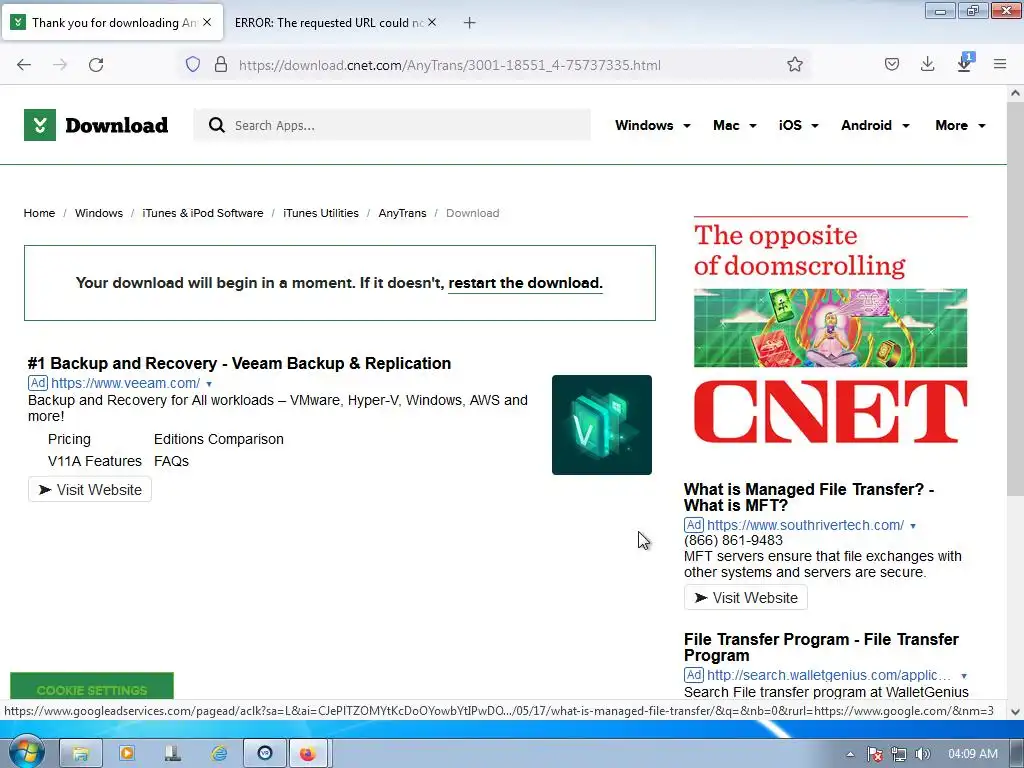Open the Firefox downloads arrow
The height and width of the screenshot is (768, 1024).
point(927,65)
